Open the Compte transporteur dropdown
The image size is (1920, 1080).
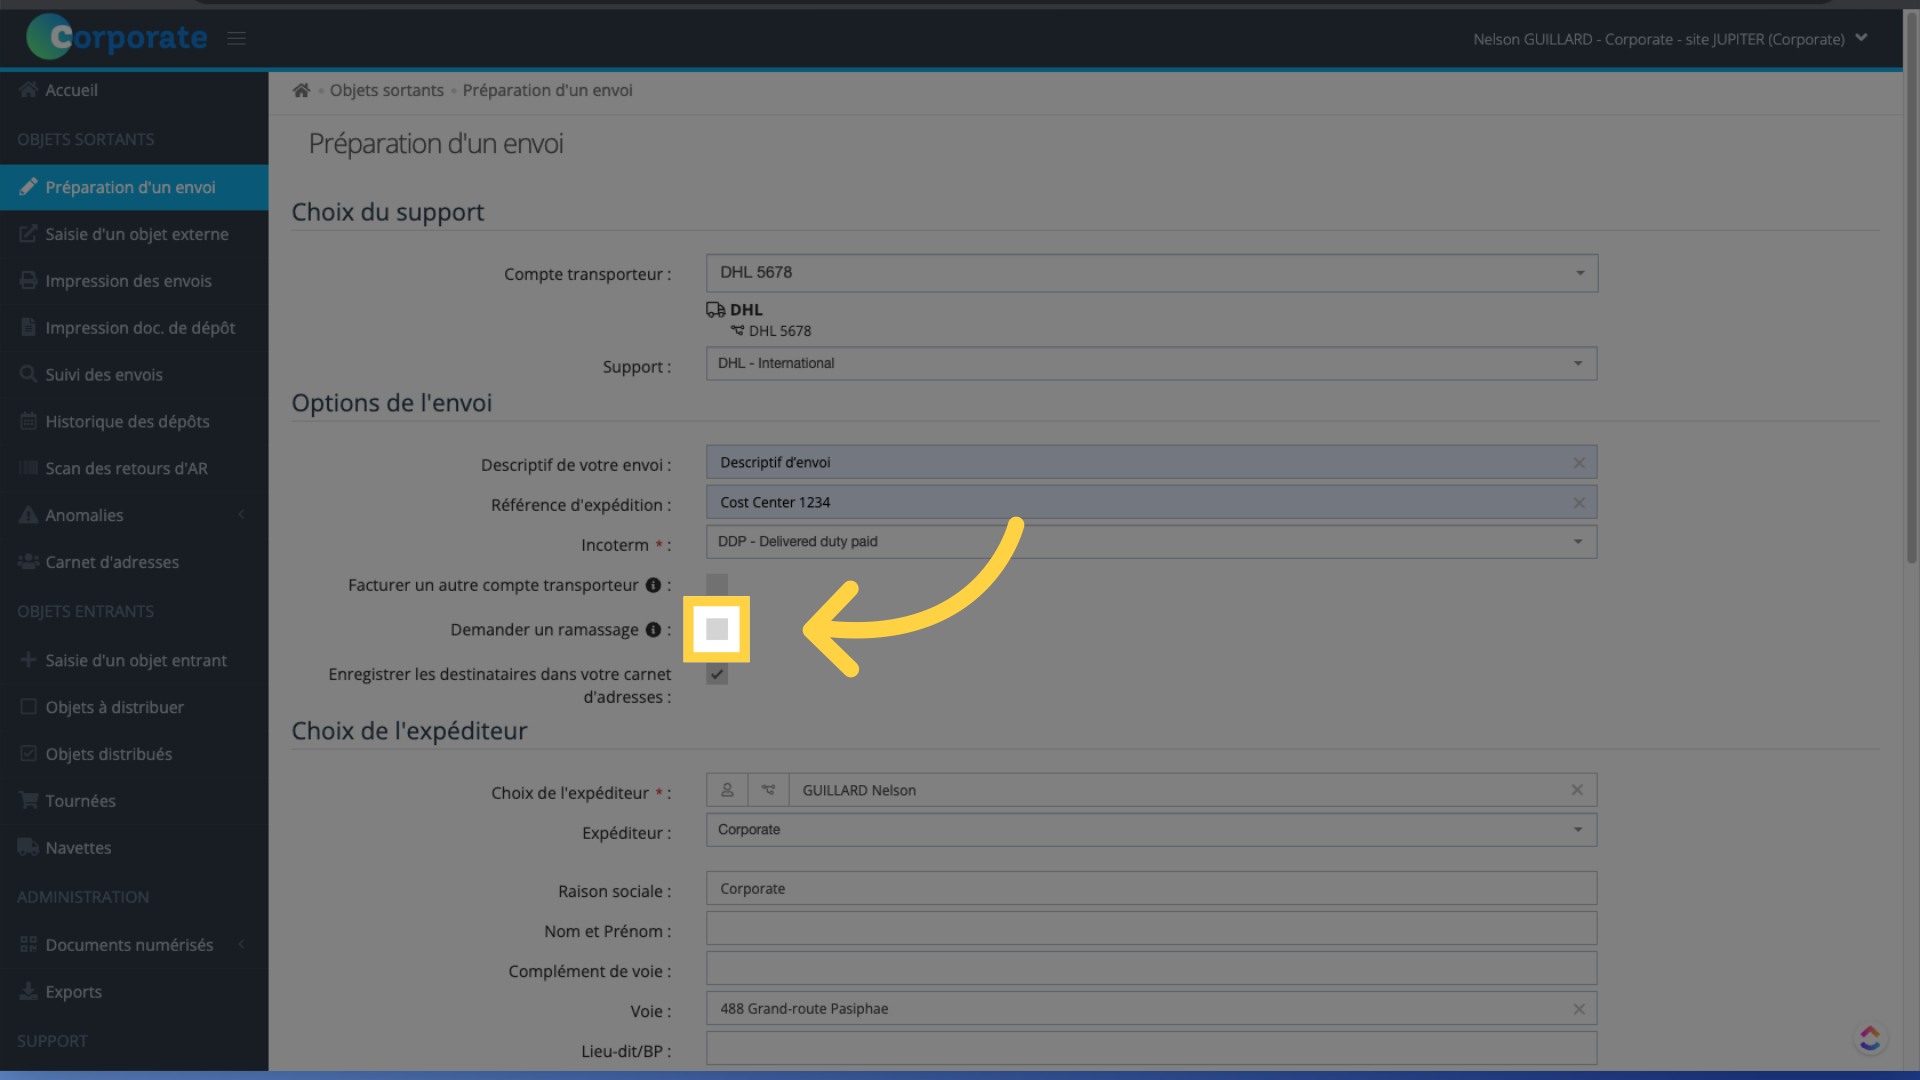coord(1152,273)
